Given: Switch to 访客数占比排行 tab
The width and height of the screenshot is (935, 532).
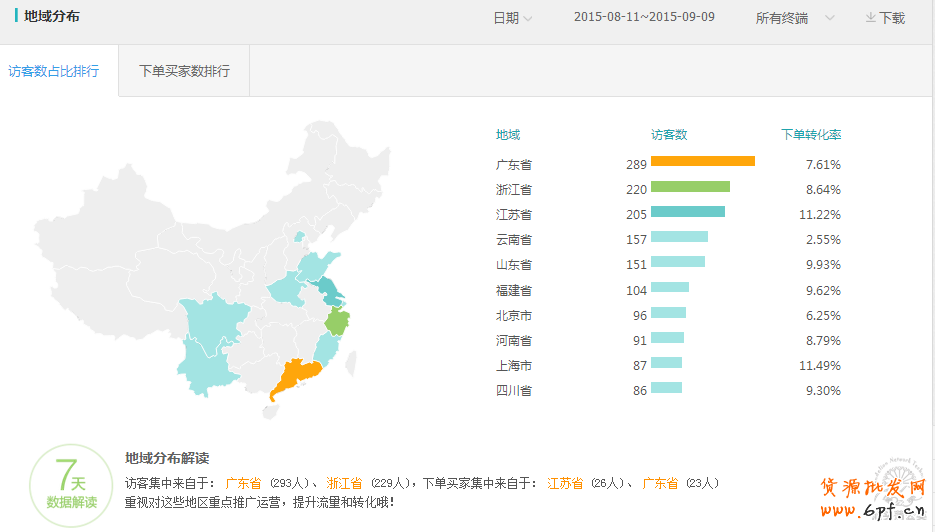Looking at the screenshot, I should point(54,71).
